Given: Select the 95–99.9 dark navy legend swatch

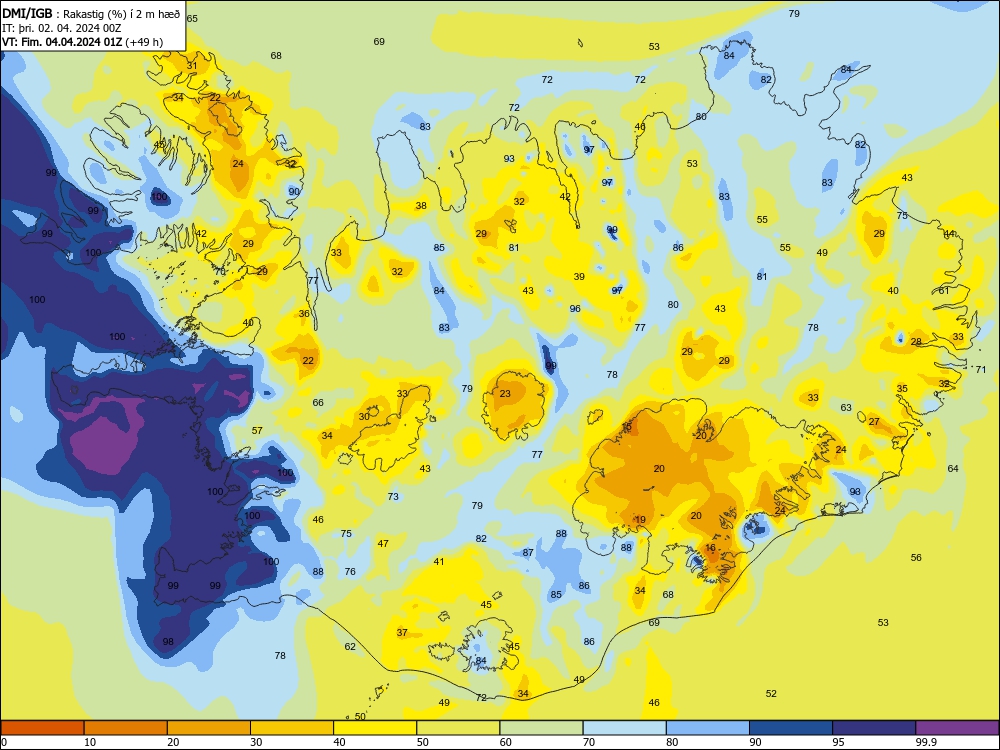Looking at the screenshot, I should click(874, 728).
